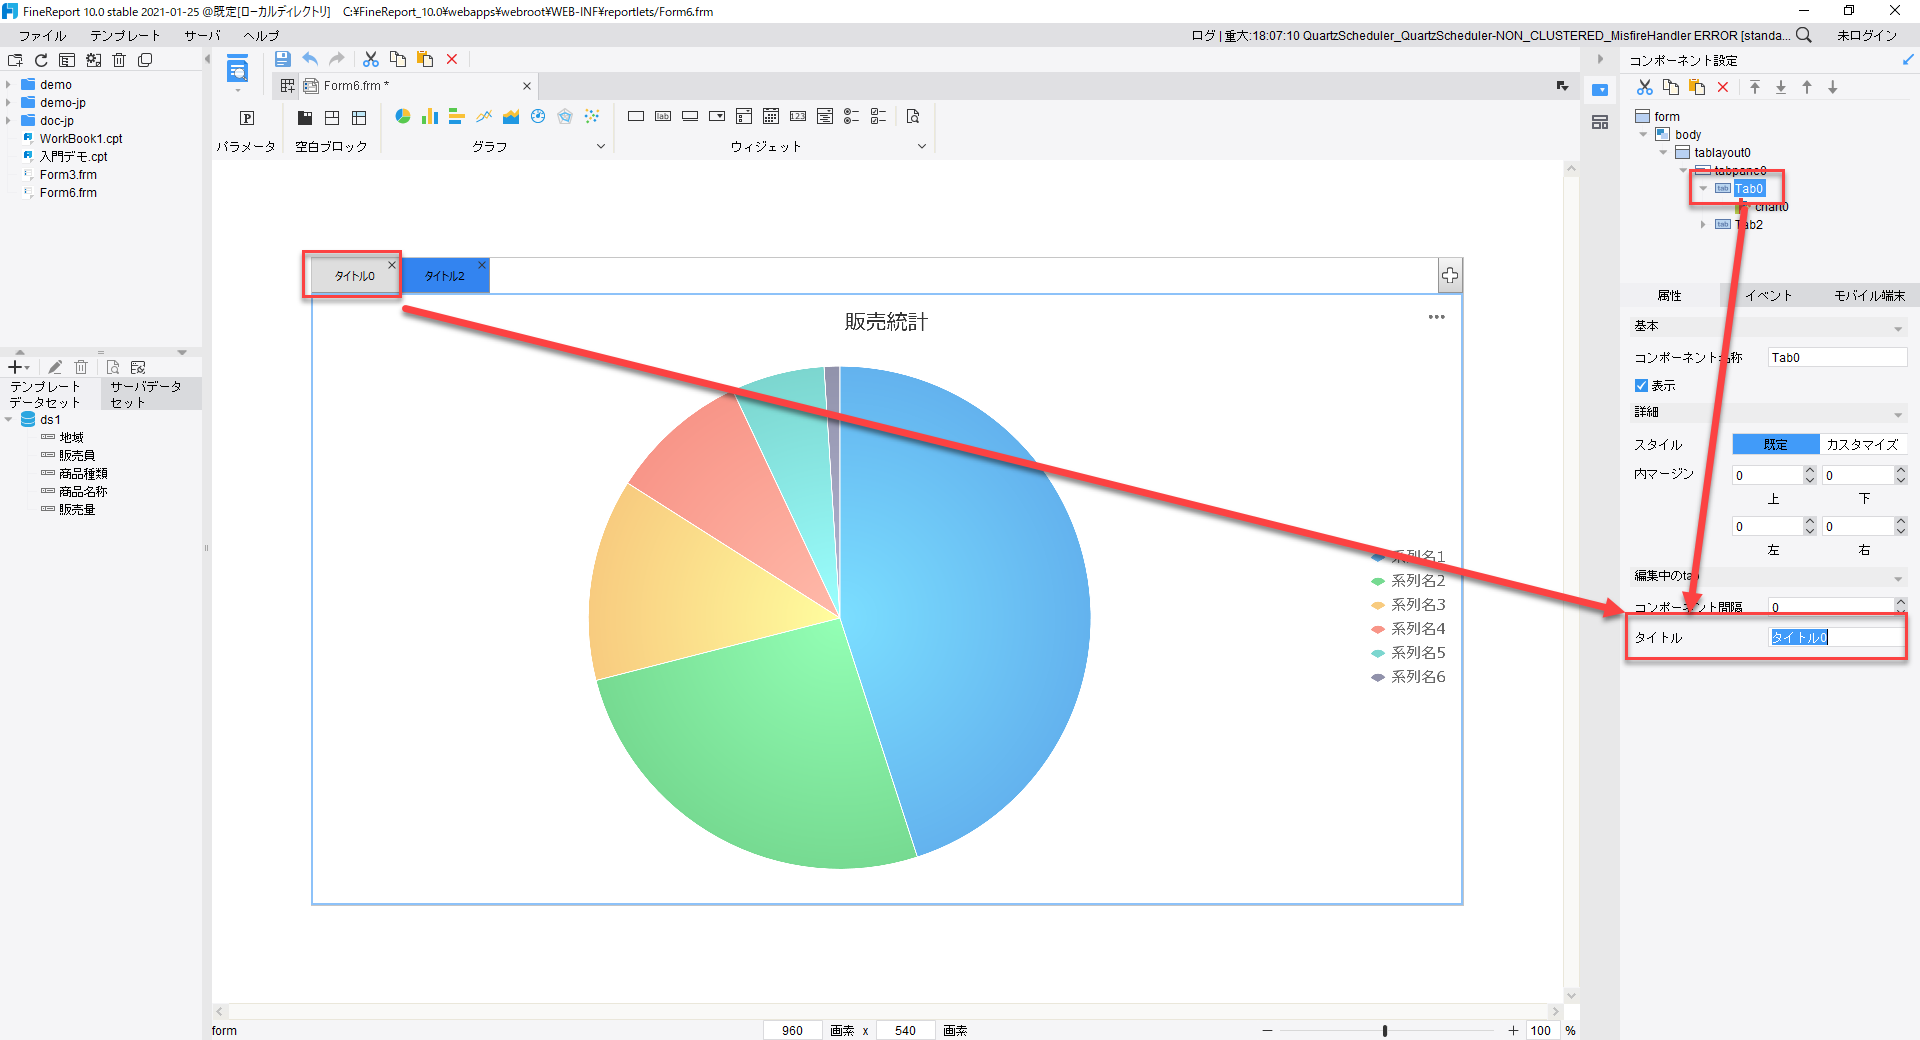Add a new dataset with the plus icon

(15, 367)
